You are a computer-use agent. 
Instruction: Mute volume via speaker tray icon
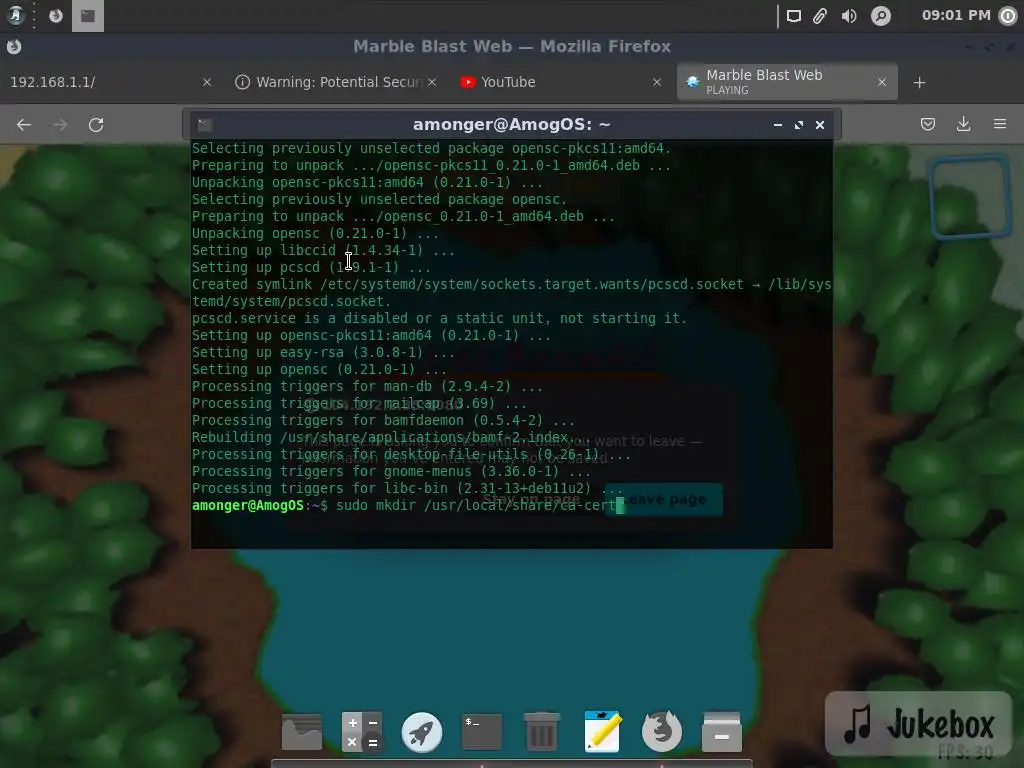click(x=849, y=16)
